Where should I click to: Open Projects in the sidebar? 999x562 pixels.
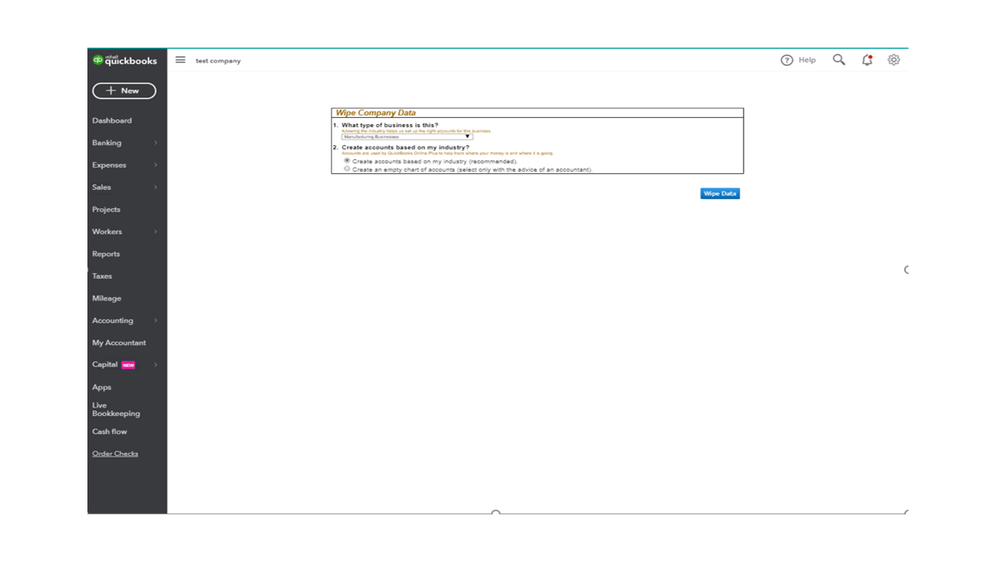tap(106, 210)
